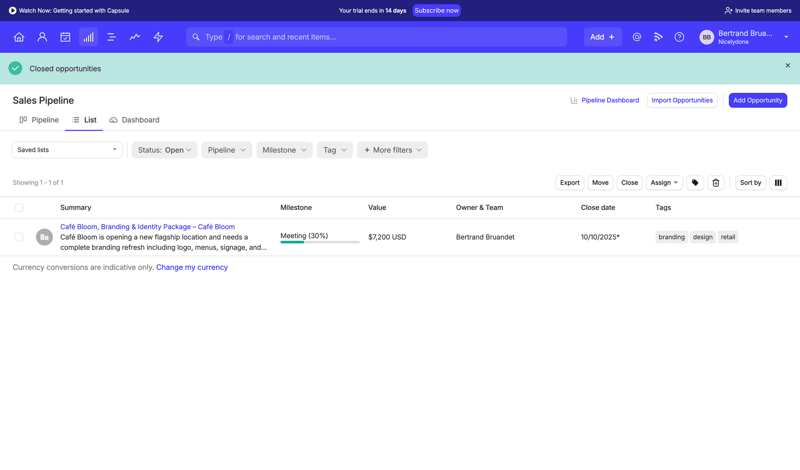Open the Status: Open filter dropdown
The image size is (800, 470).
click(x=164, y=150)
